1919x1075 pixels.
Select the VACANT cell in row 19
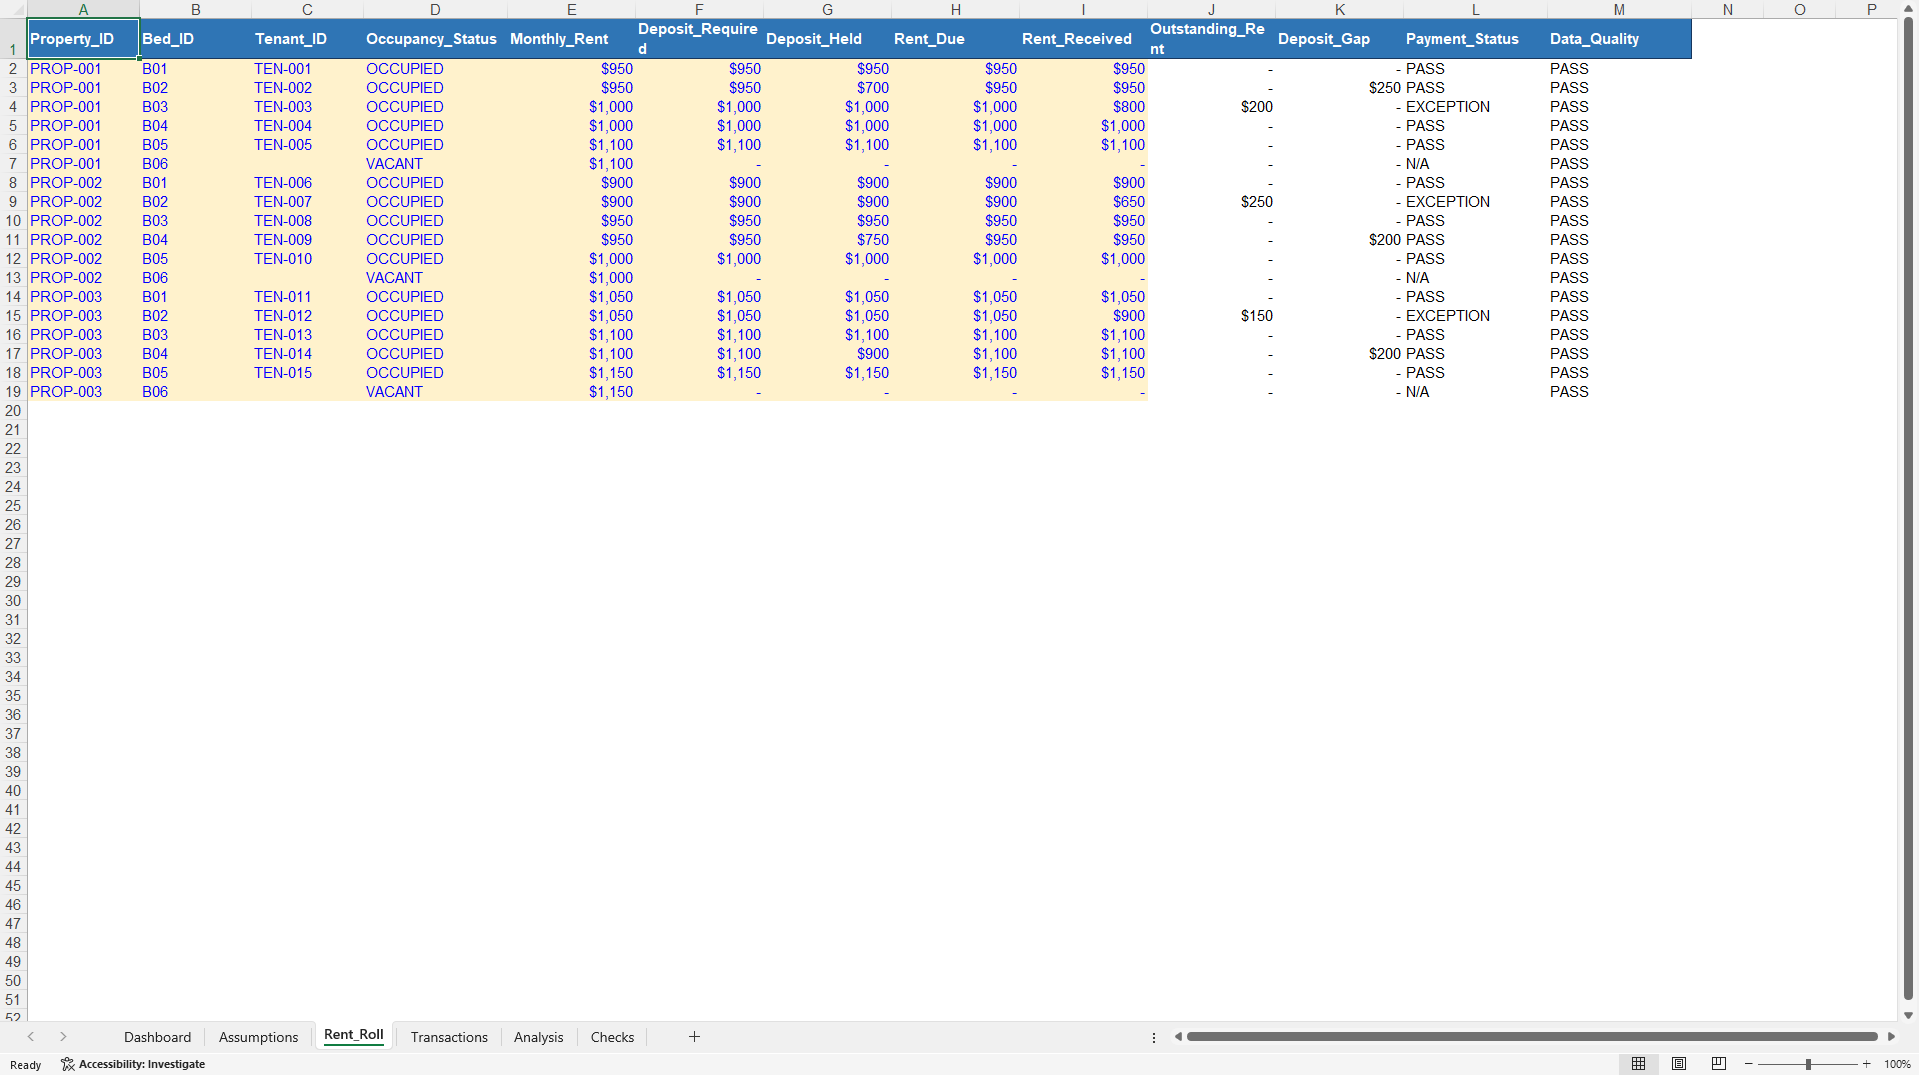[435, 392]
